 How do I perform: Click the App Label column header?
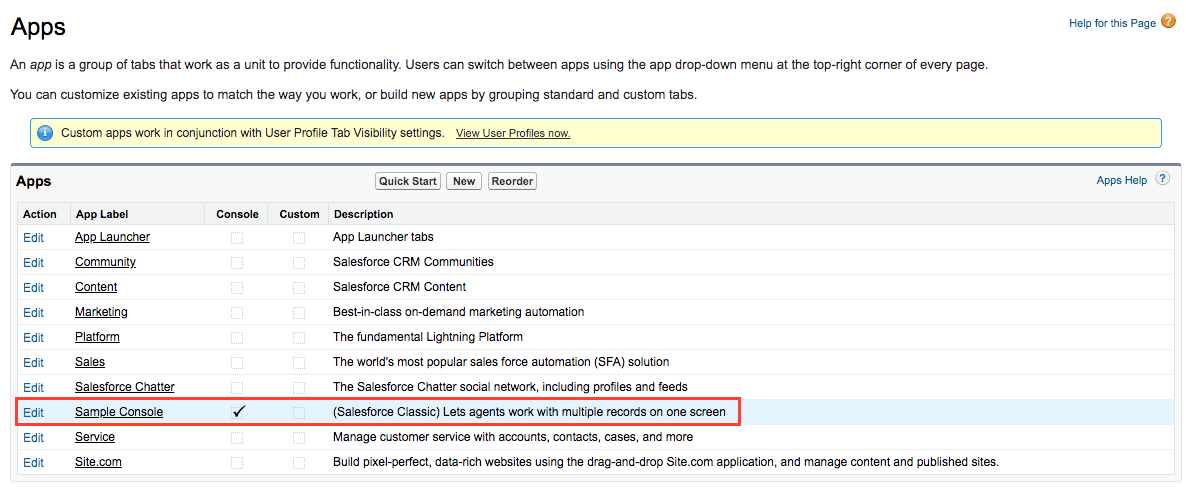(x=102, y=215)
